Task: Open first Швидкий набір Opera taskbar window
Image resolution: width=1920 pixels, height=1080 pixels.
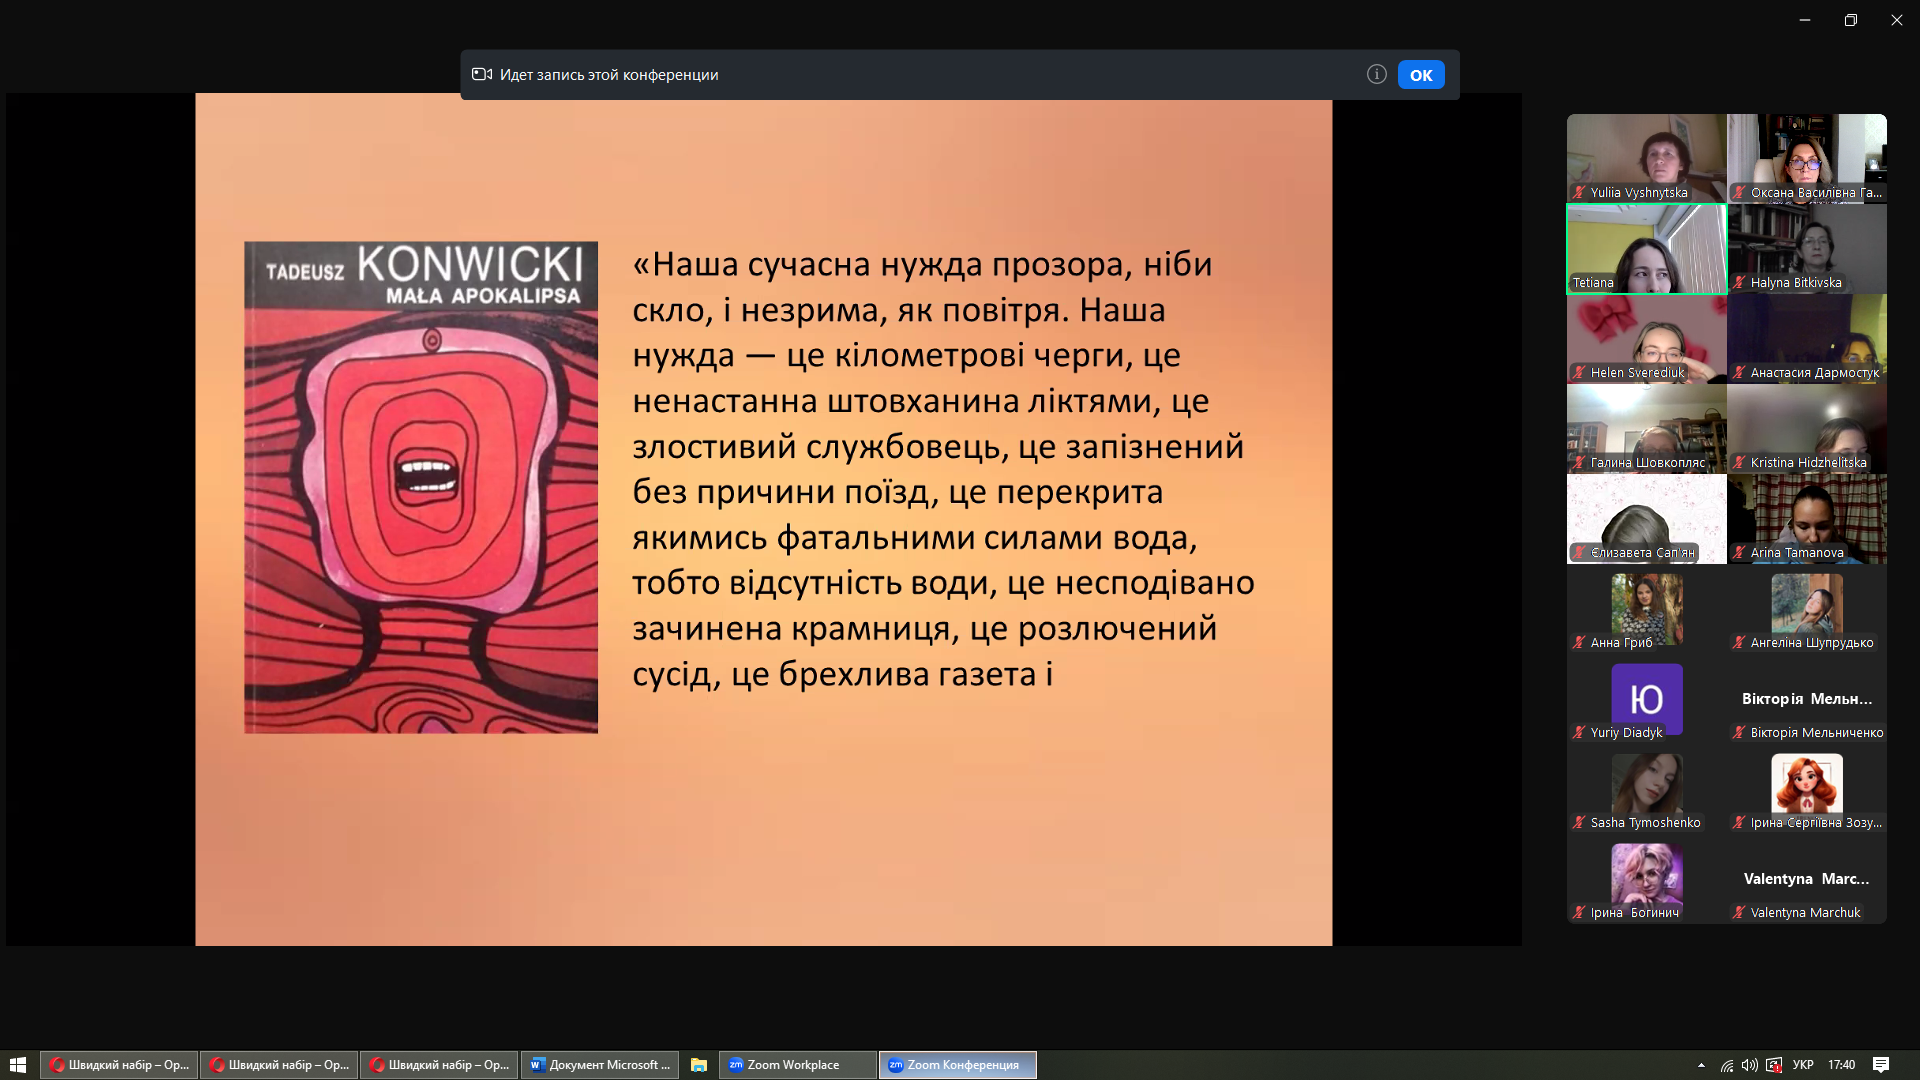Action: pyautogui.click(x=119, y=1065)
